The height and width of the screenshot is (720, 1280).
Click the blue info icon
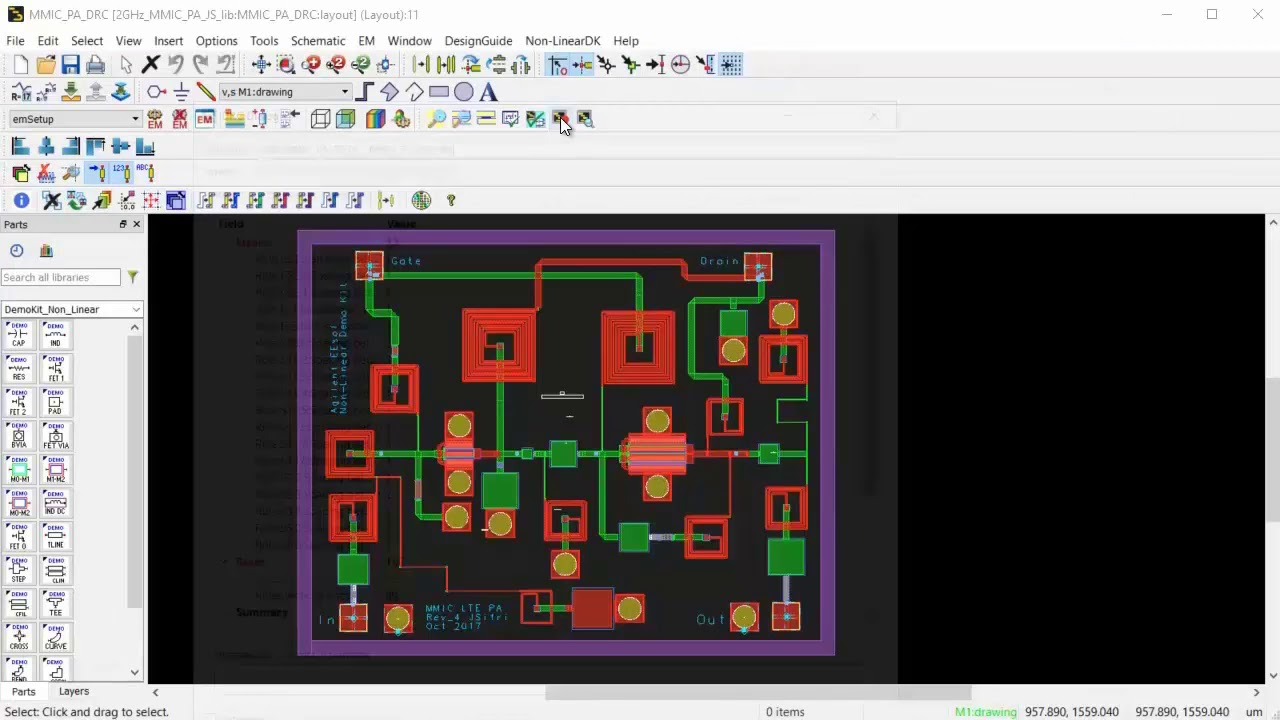click(x=21, y=200)
